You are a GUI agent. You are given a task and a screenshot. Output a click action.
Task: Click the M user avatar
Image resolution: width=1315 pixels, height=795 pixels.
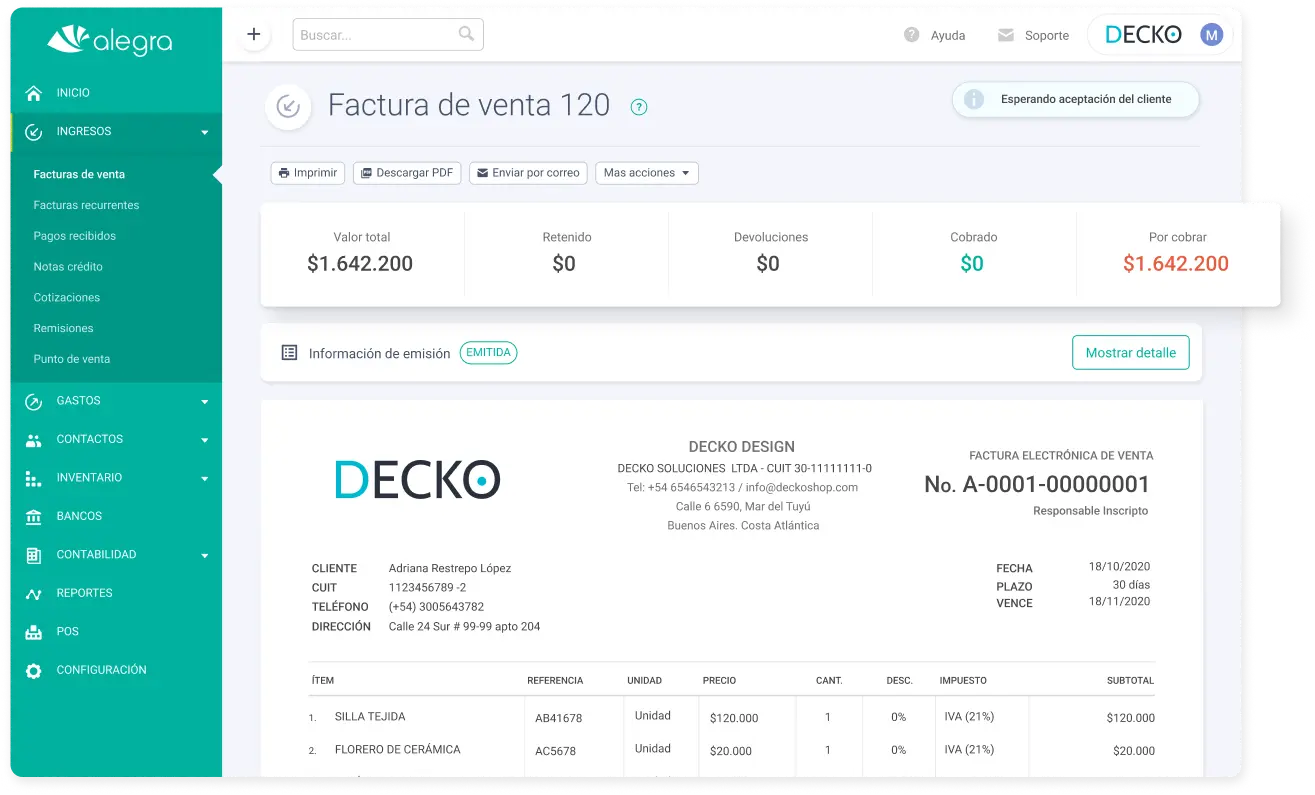1211,35
